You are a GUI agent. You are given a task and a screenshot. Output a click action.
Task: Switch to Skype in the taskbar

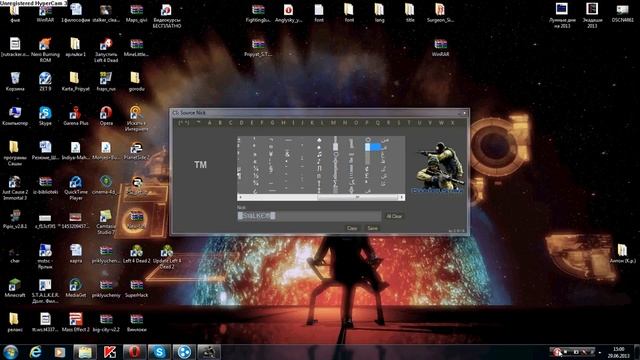pyautogui.click(x=159, y=352)
